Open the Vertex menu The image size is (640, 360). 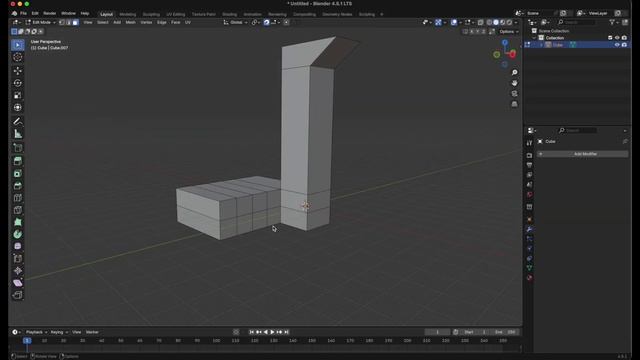pyautogui.click(x=146, y=22)
